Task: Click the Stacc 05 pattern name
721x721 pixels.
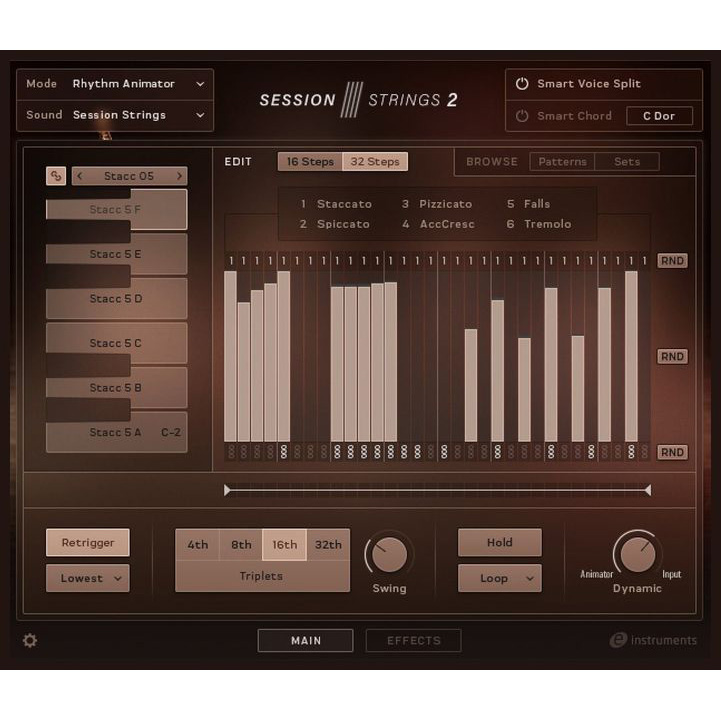Action: click(129, 176)
